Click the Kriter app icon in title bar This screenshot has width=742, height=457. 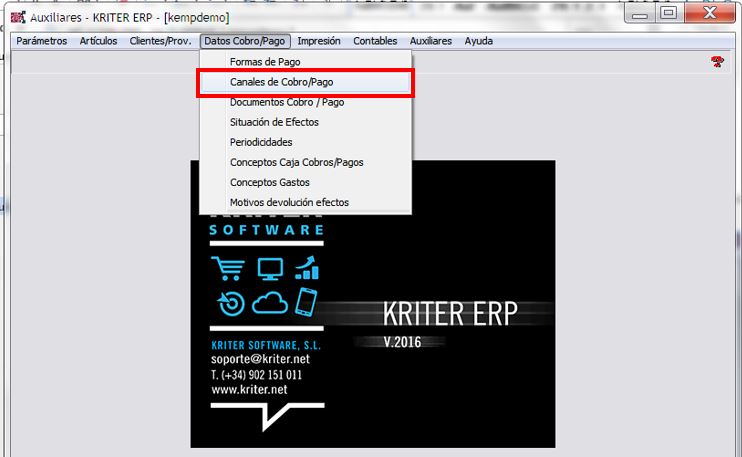click(x=18, y=18)
